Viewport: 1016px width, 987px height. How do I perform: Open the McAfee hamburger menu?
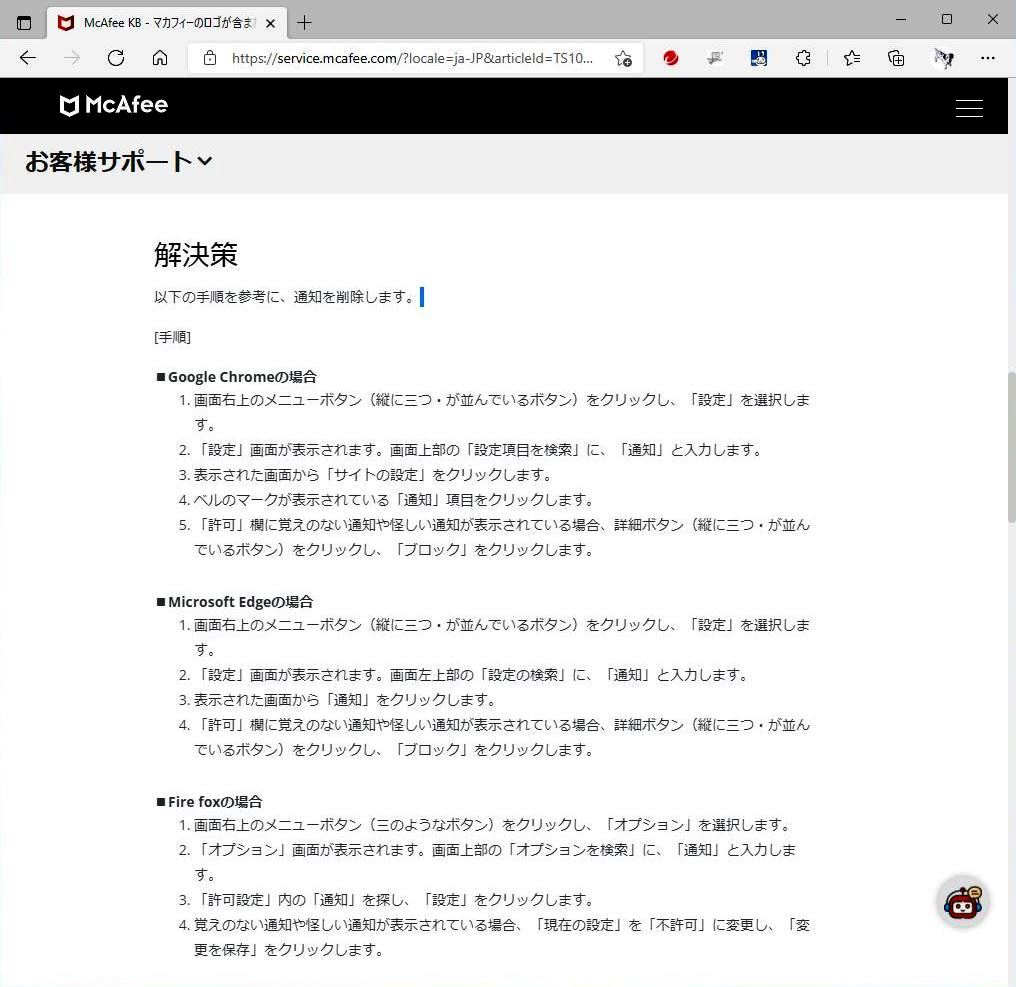click(969, 108)
